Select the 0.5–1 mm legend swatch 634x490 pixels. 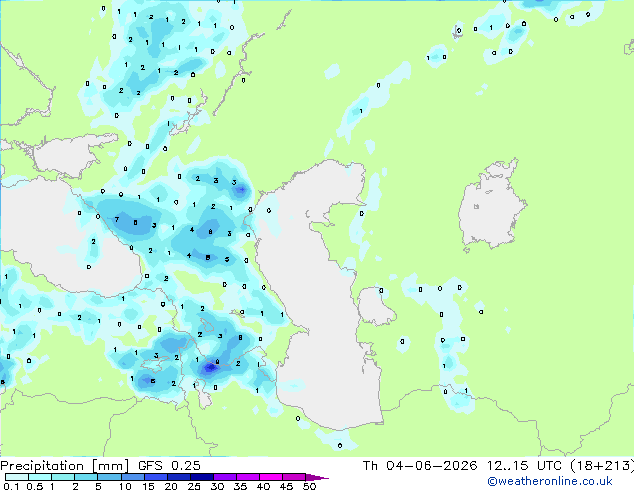[40, 477]
